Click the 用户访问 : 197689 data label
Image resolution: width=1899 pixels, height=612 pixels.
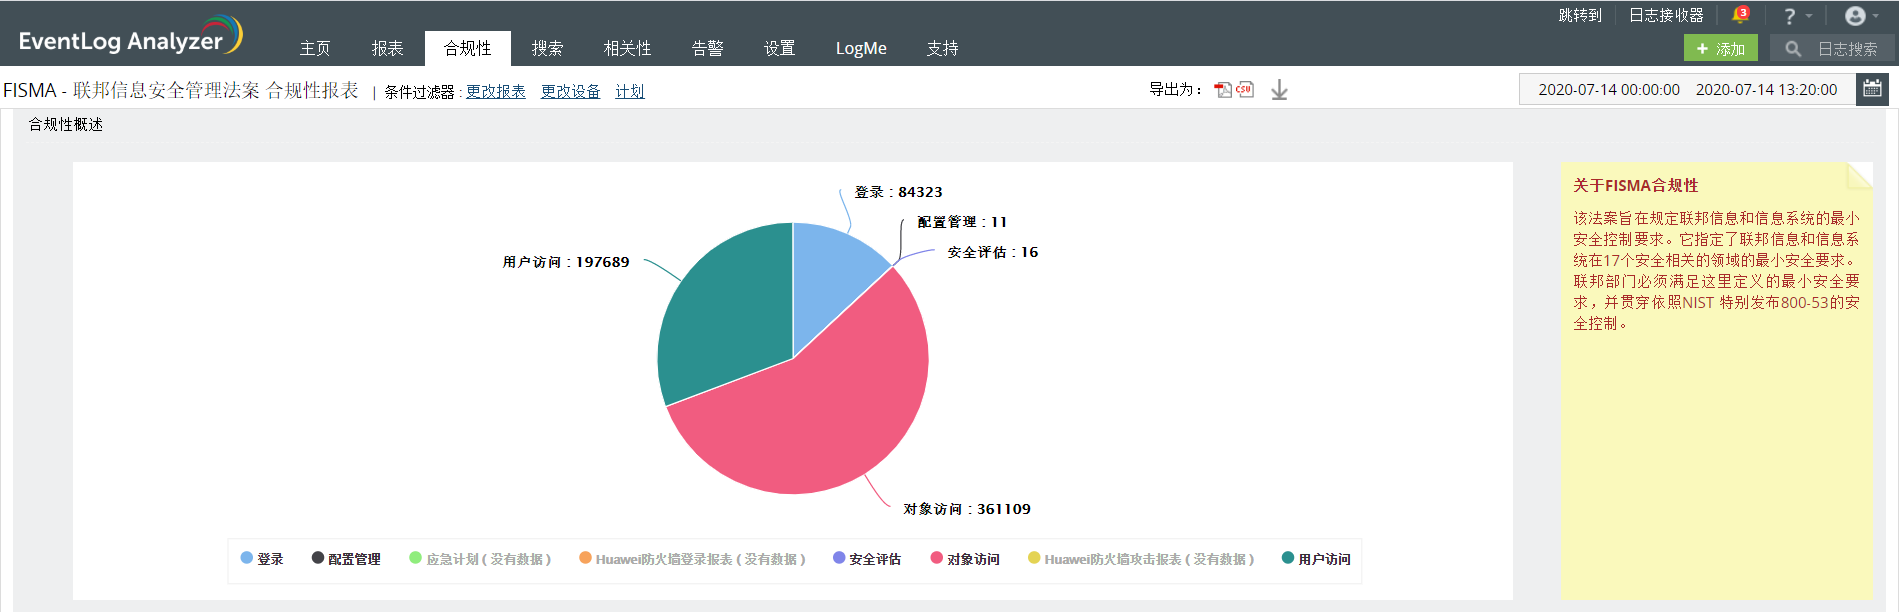click(566, 262)
